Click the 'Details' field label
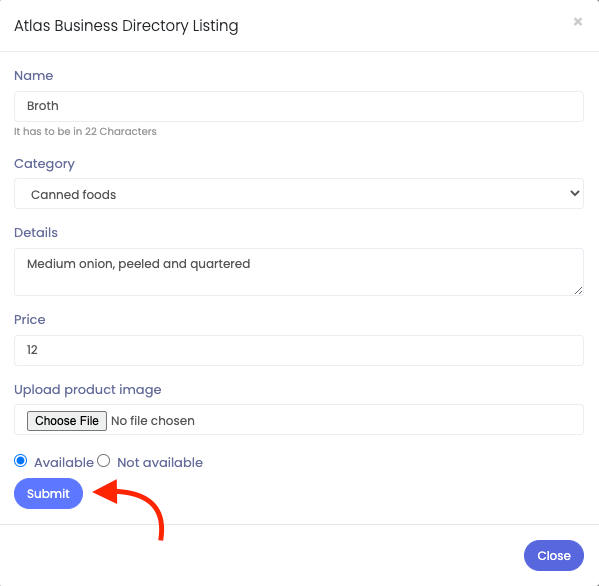 coord(36,232)
